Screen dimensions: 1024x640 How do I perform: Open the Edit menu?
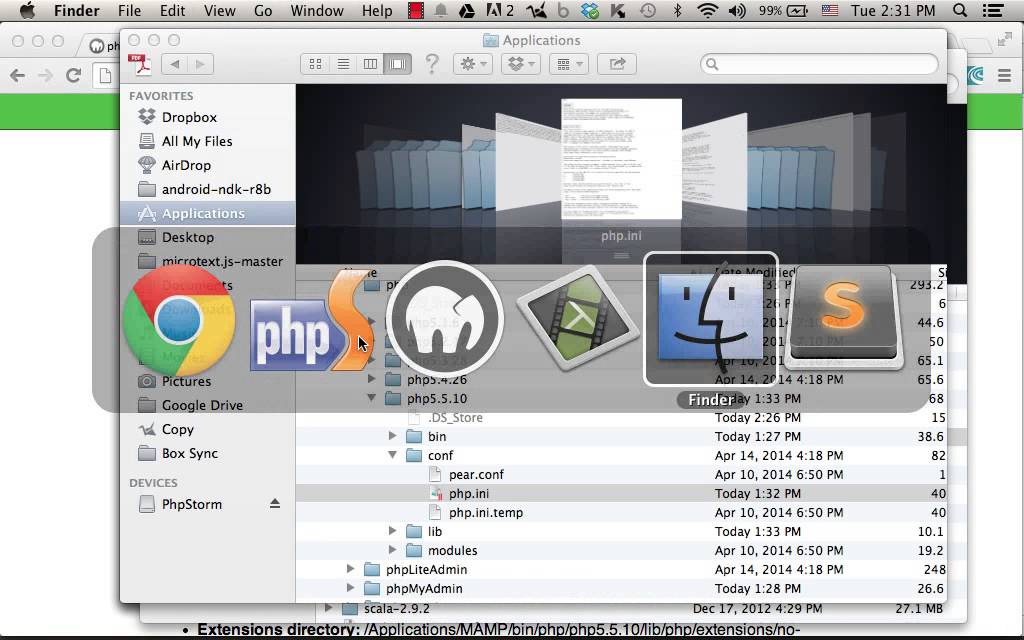(x=172, y=10)
